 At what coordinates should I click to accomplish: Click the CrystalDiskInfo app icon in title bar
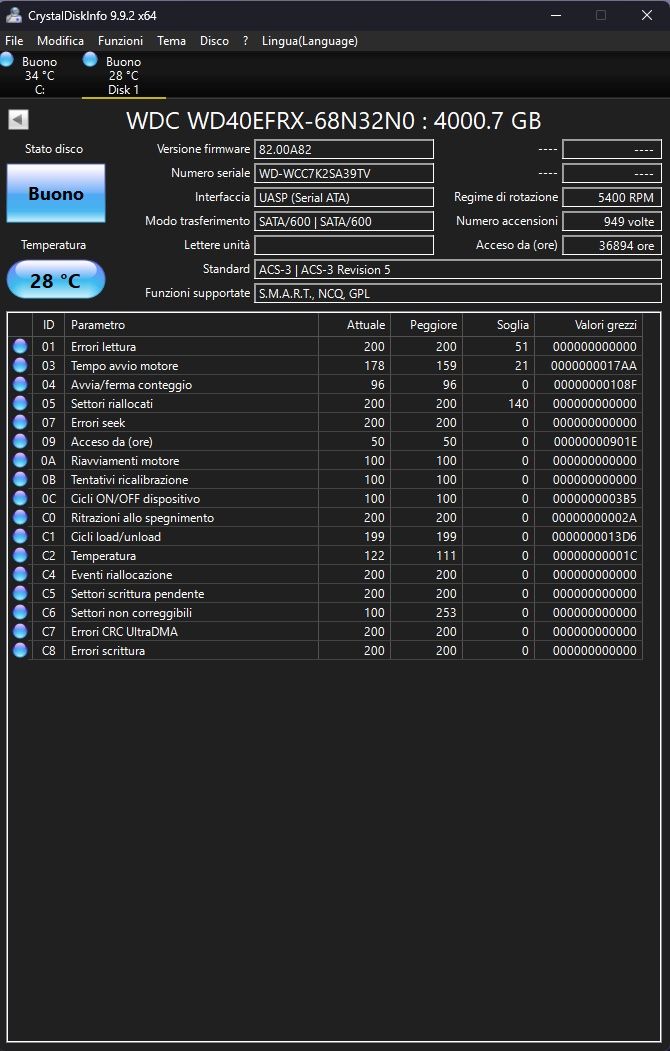point(13,15)
